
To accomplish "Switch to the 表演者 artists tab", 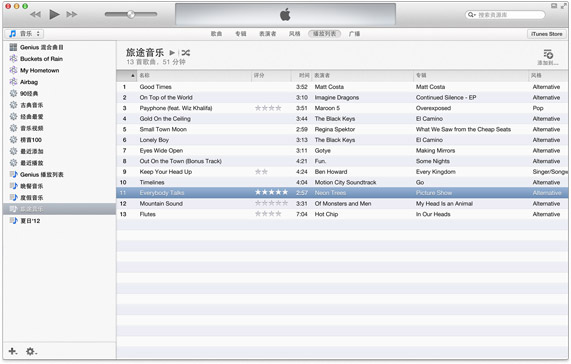I will [268, 34].
